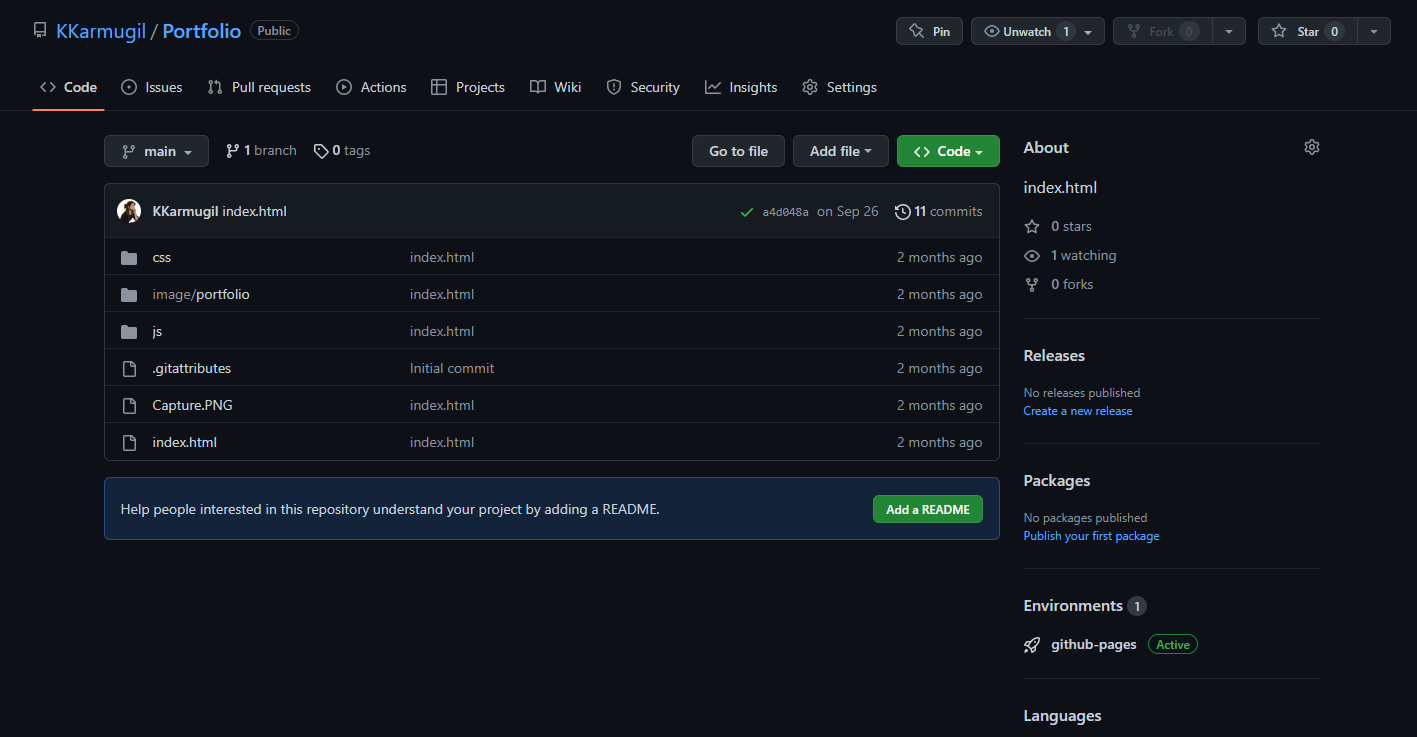Open the Wiki tab
This screenshot has height=737, width=1417.
(x=556, y=87)
